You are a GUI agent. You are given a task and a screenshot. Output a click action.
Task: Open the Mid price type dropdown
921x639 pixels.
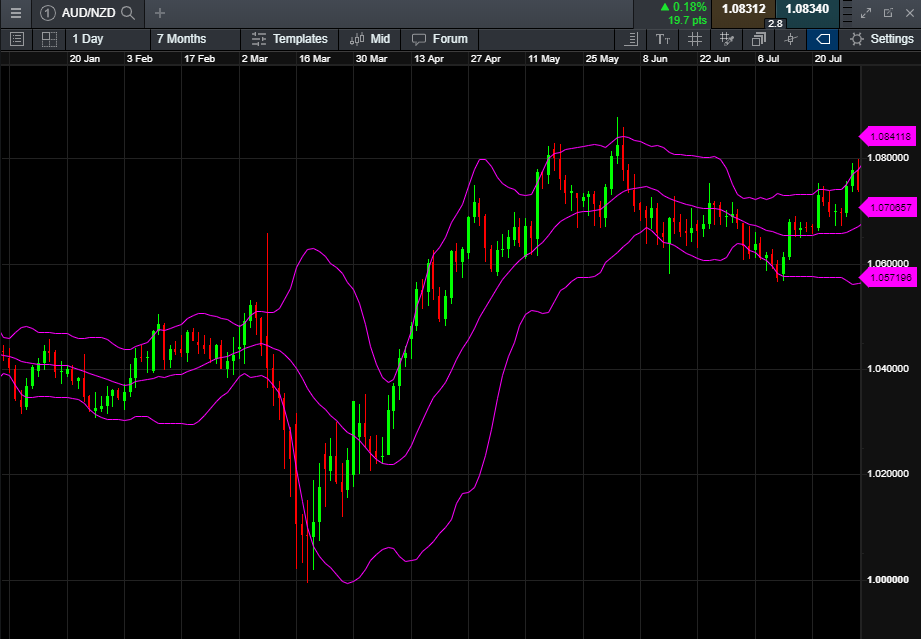pos(369,39)
